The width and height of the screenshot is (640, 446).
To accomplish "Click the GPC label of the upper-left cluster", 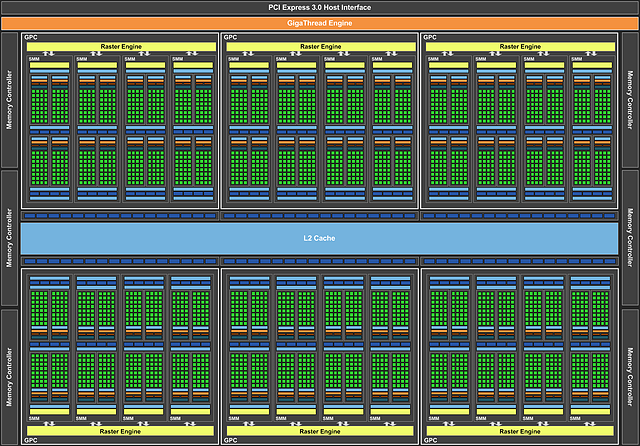I will pyautogui.click(x=31, y=37).
